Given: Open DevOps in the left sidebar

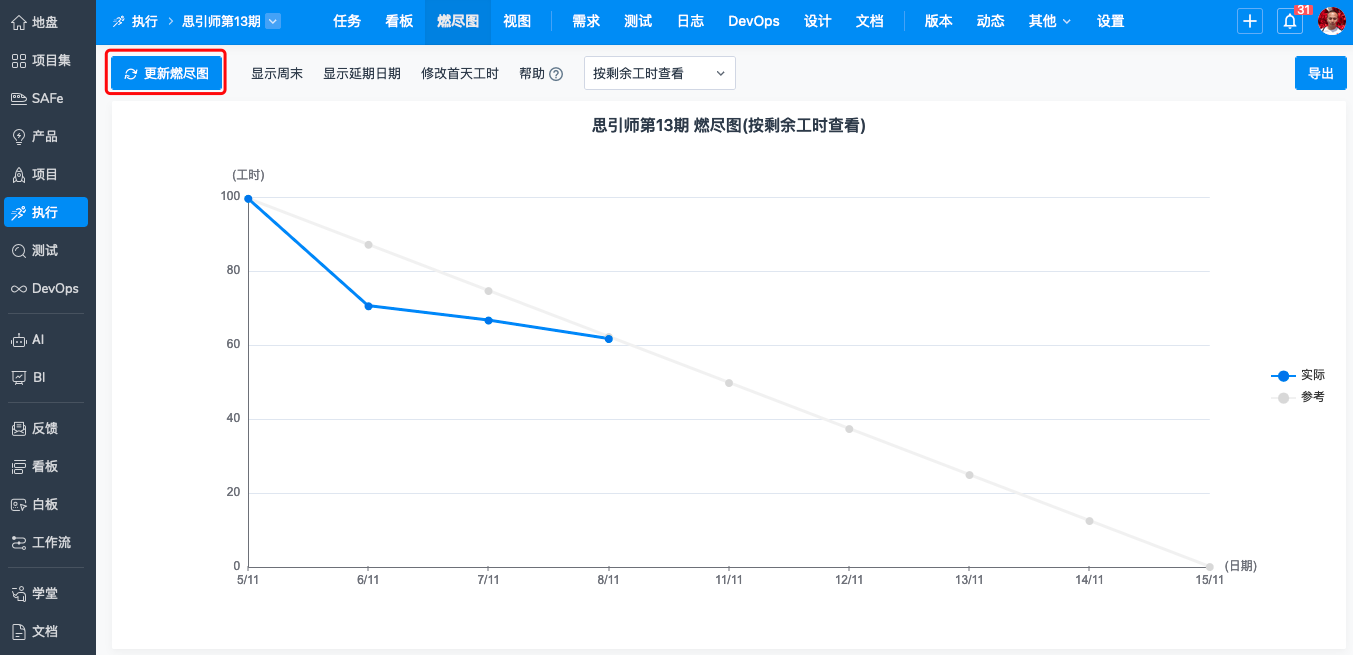Looking at the screenshot, I should (47, 288).
